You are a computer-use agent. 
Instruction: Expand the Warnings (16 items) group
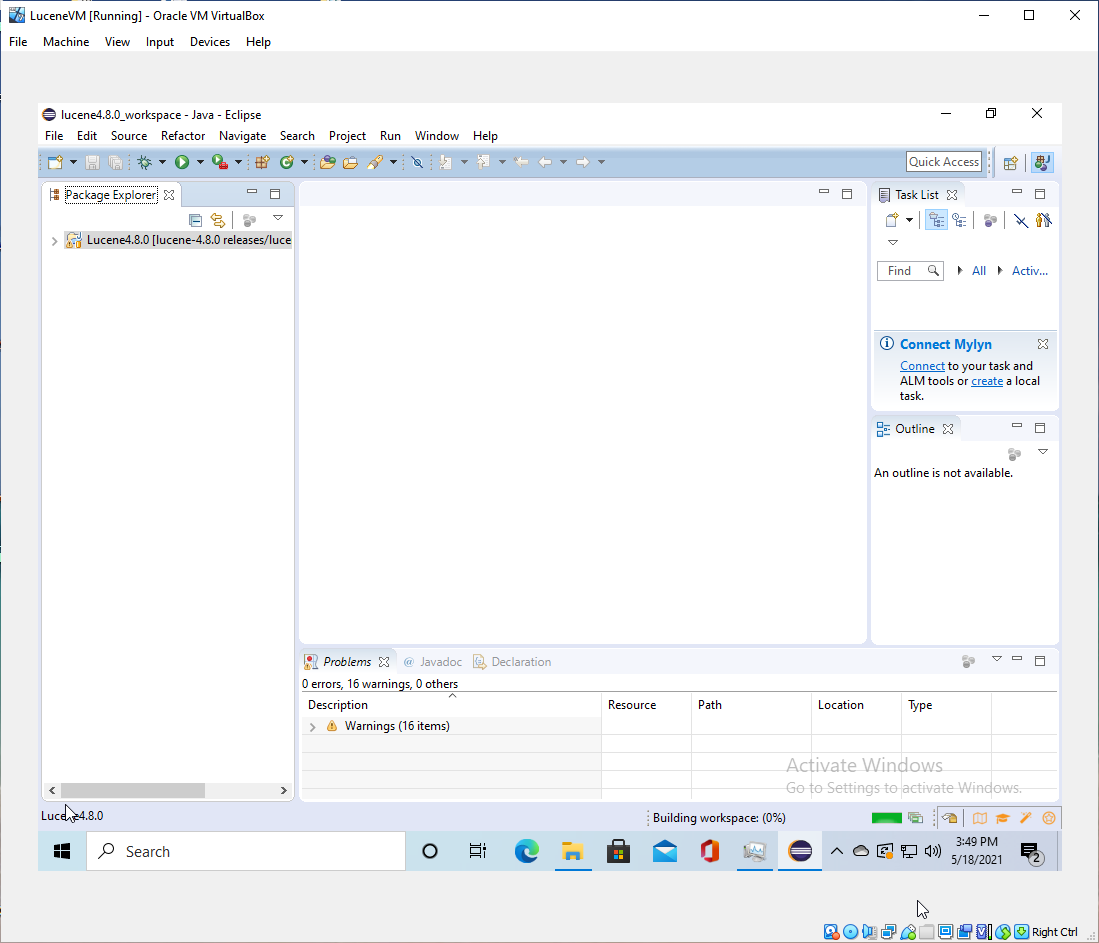point(312,727)
